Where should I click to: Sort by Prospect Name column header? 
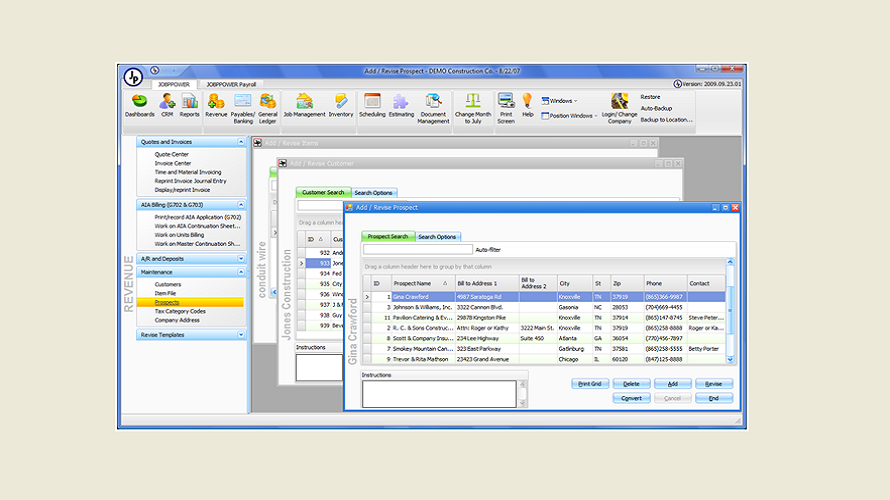pyautogui.click(x=423, y=283)
